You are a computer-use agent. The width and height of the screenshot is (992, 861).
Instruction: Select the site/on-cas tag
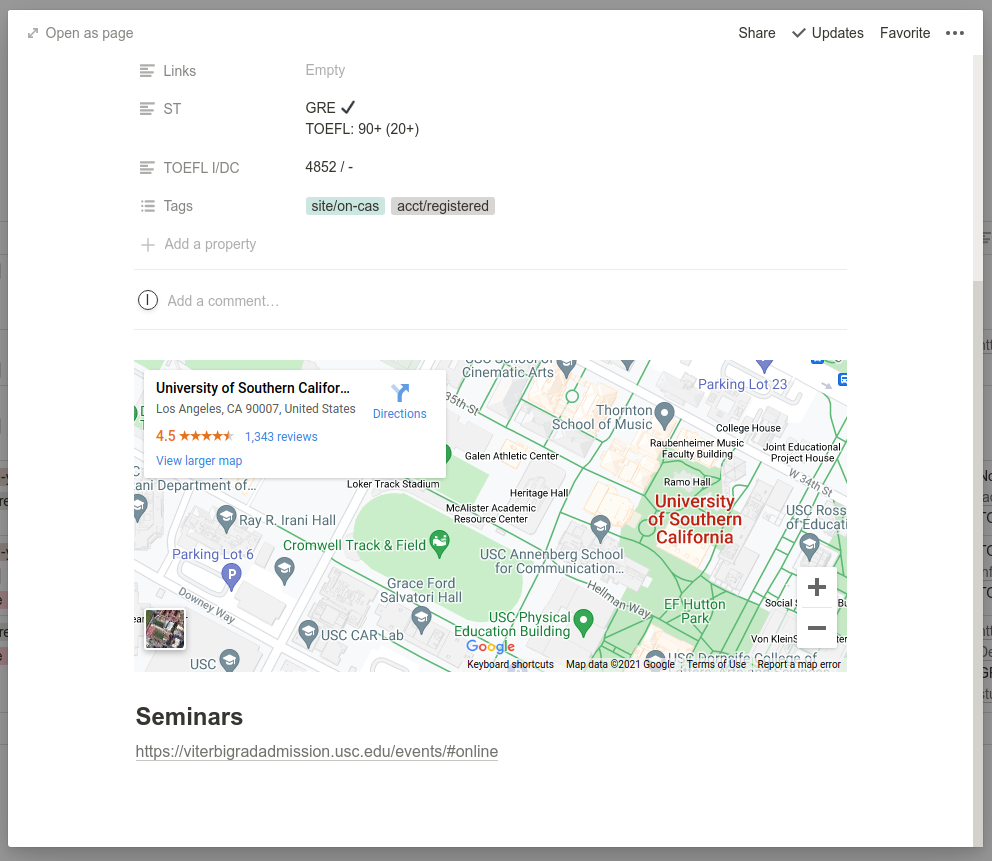click(x=345, y=206)
